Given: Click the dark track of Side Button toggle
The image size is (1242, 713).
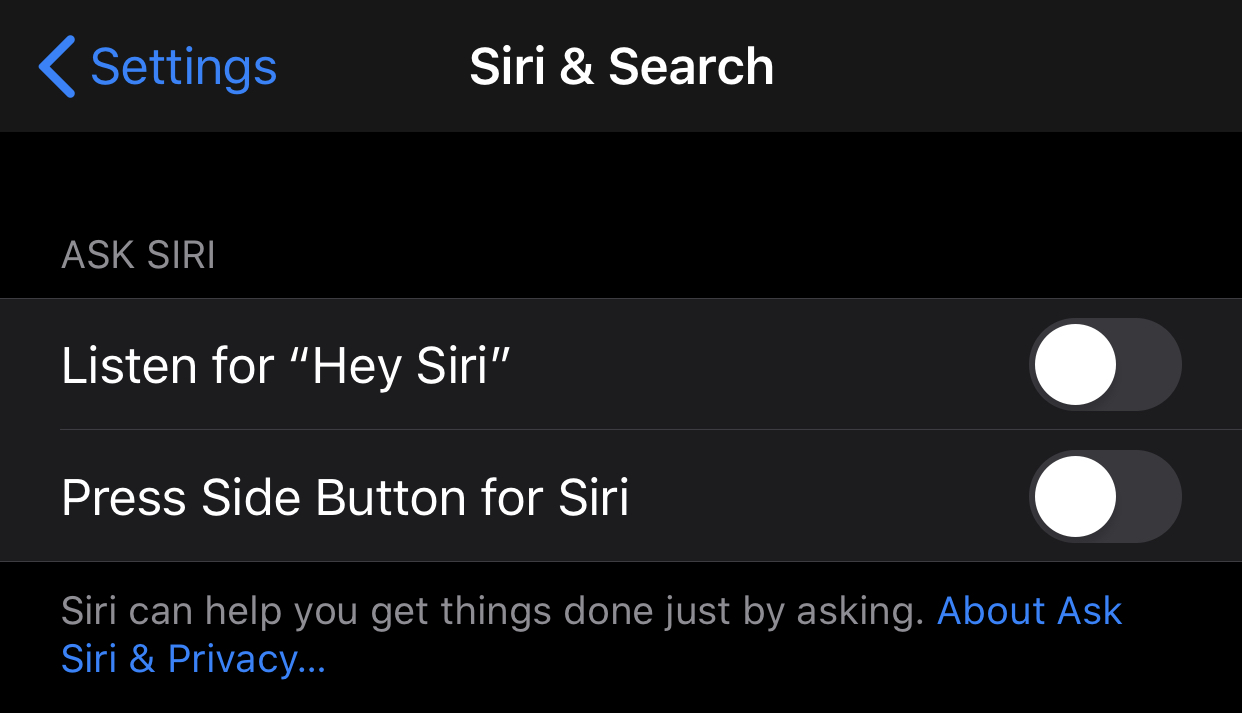Looking at the screenshot, I should 1150,497.
